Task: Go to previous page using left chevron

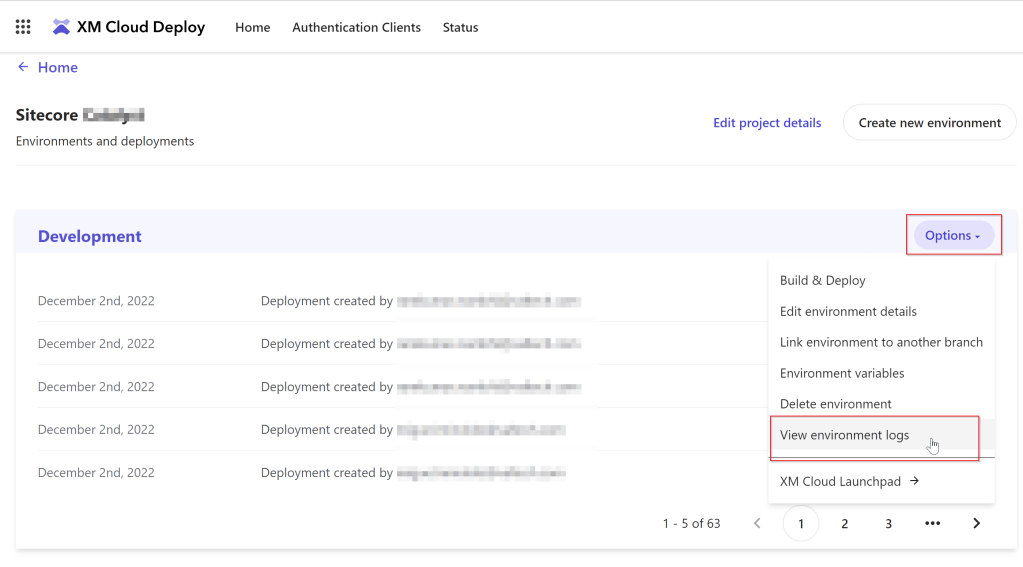Action: click(x=757, y=523)
